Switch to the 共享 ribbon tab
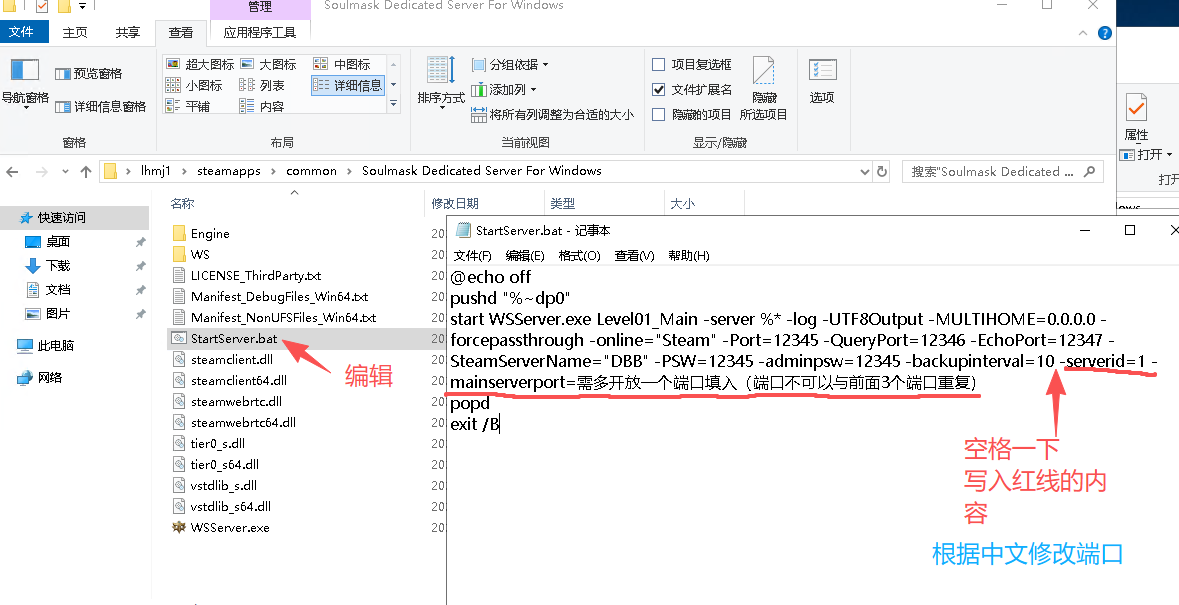The width and height of the screenshot is (1179, 605). coord(128,32)
